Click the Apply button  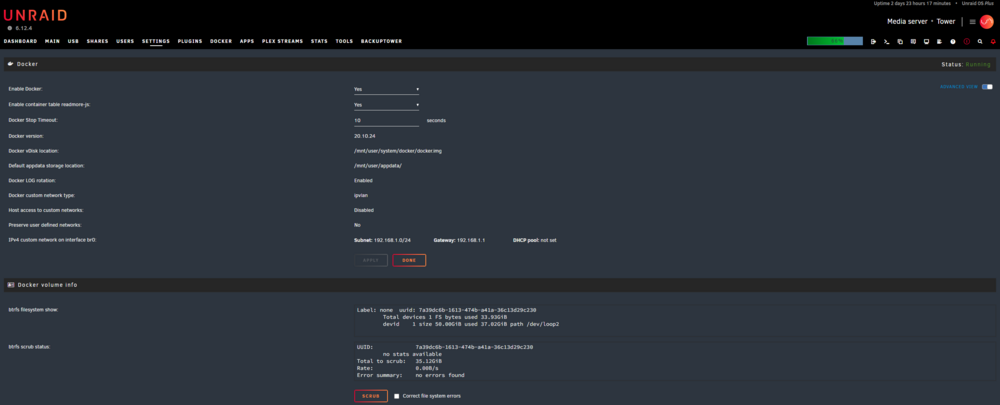point(371,260)
